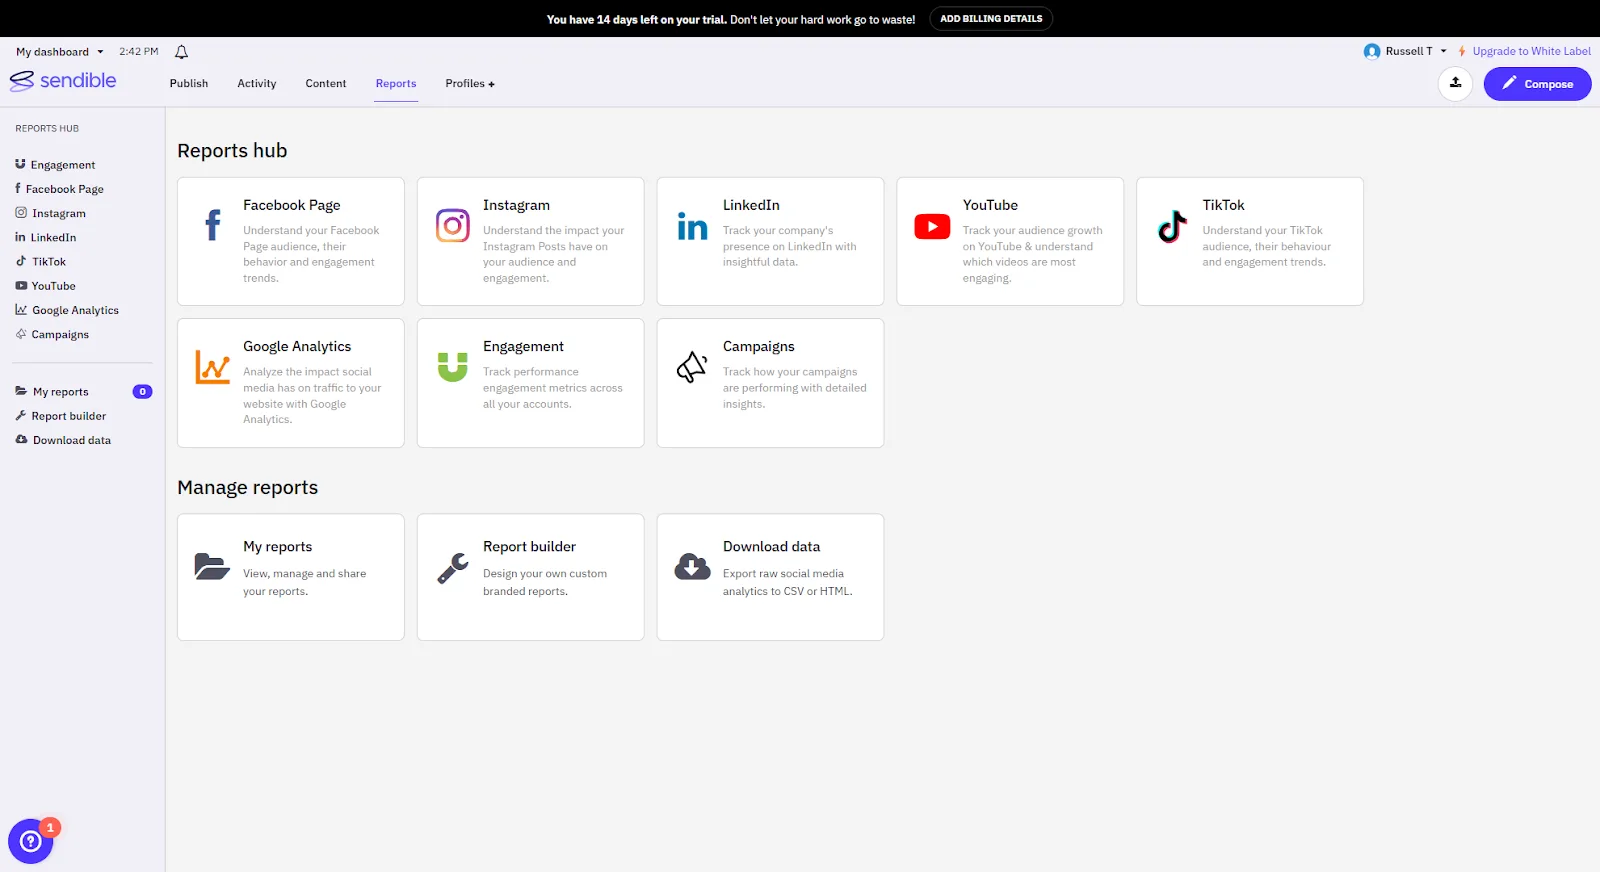This screenshot has height=872, width=1600.
Task: Go to the Content tab
Action: point(326,84)
